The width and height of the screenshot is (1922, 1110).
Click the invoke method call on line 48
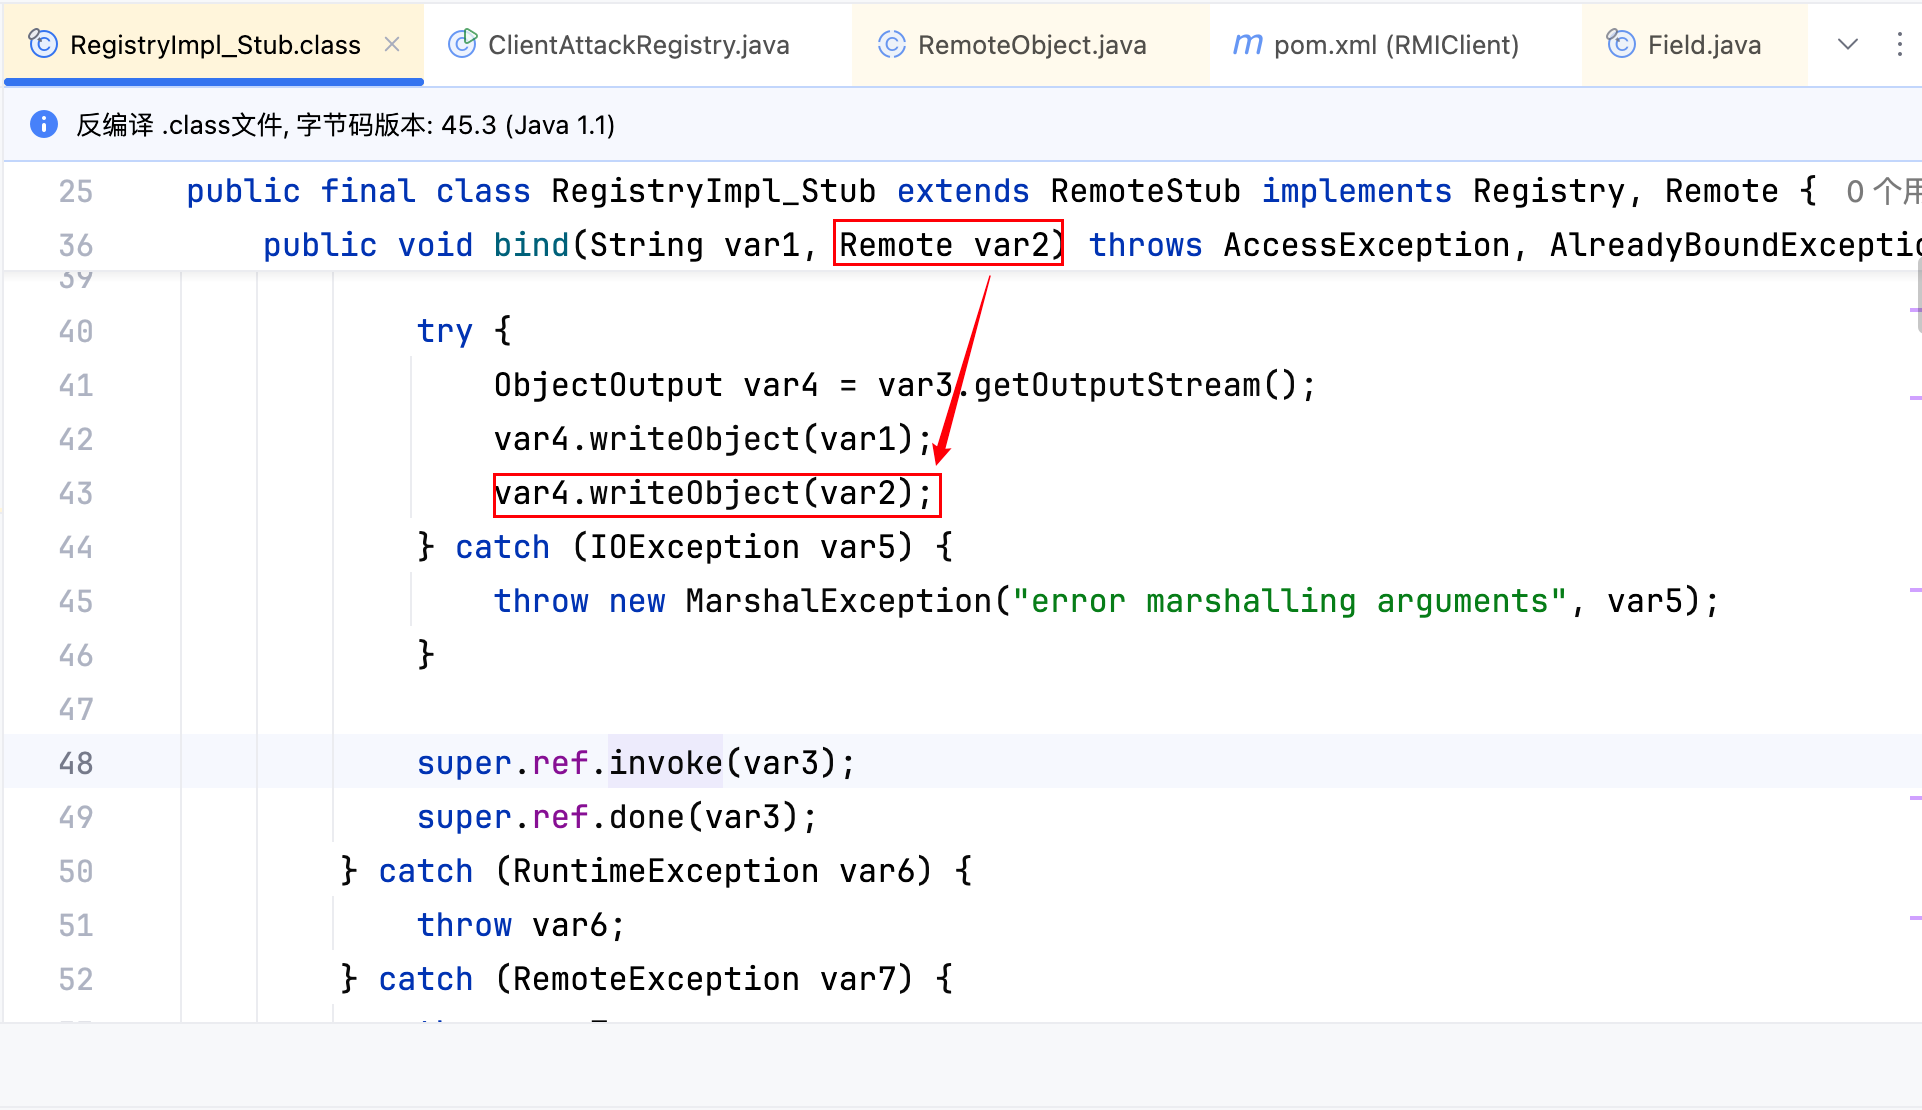click(x=665, y=763)
